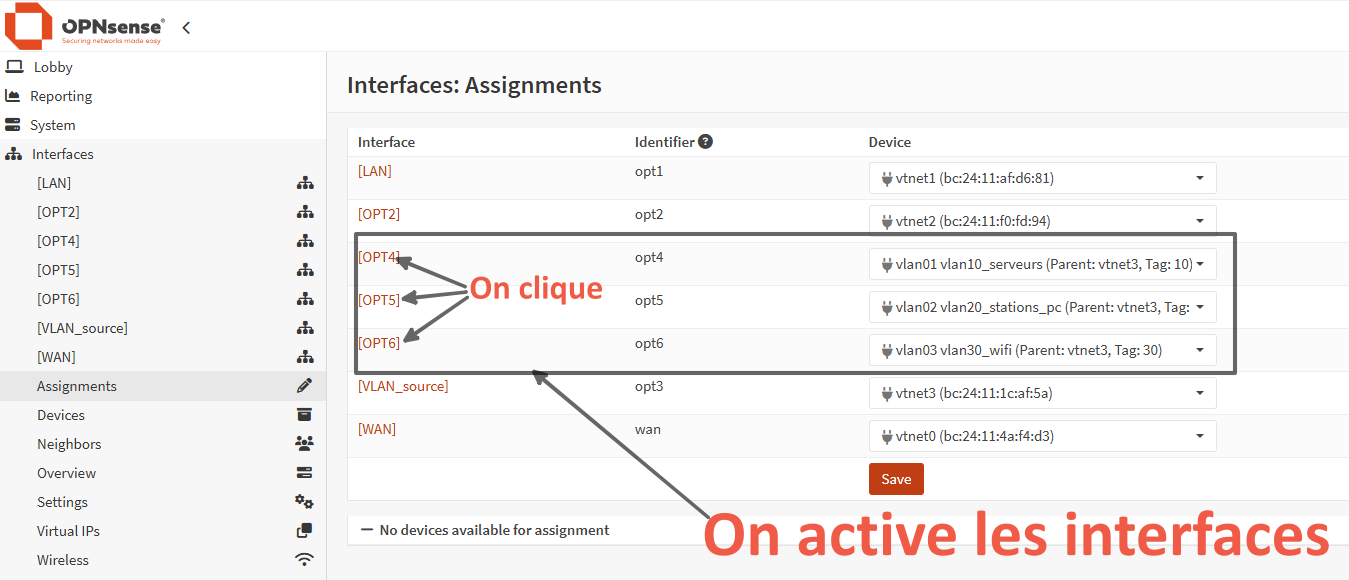The height and width of the screenshot is (580, 1349).
Task: Open the WAN device dropdown showing vtnet0
Action: [1042, 437]
